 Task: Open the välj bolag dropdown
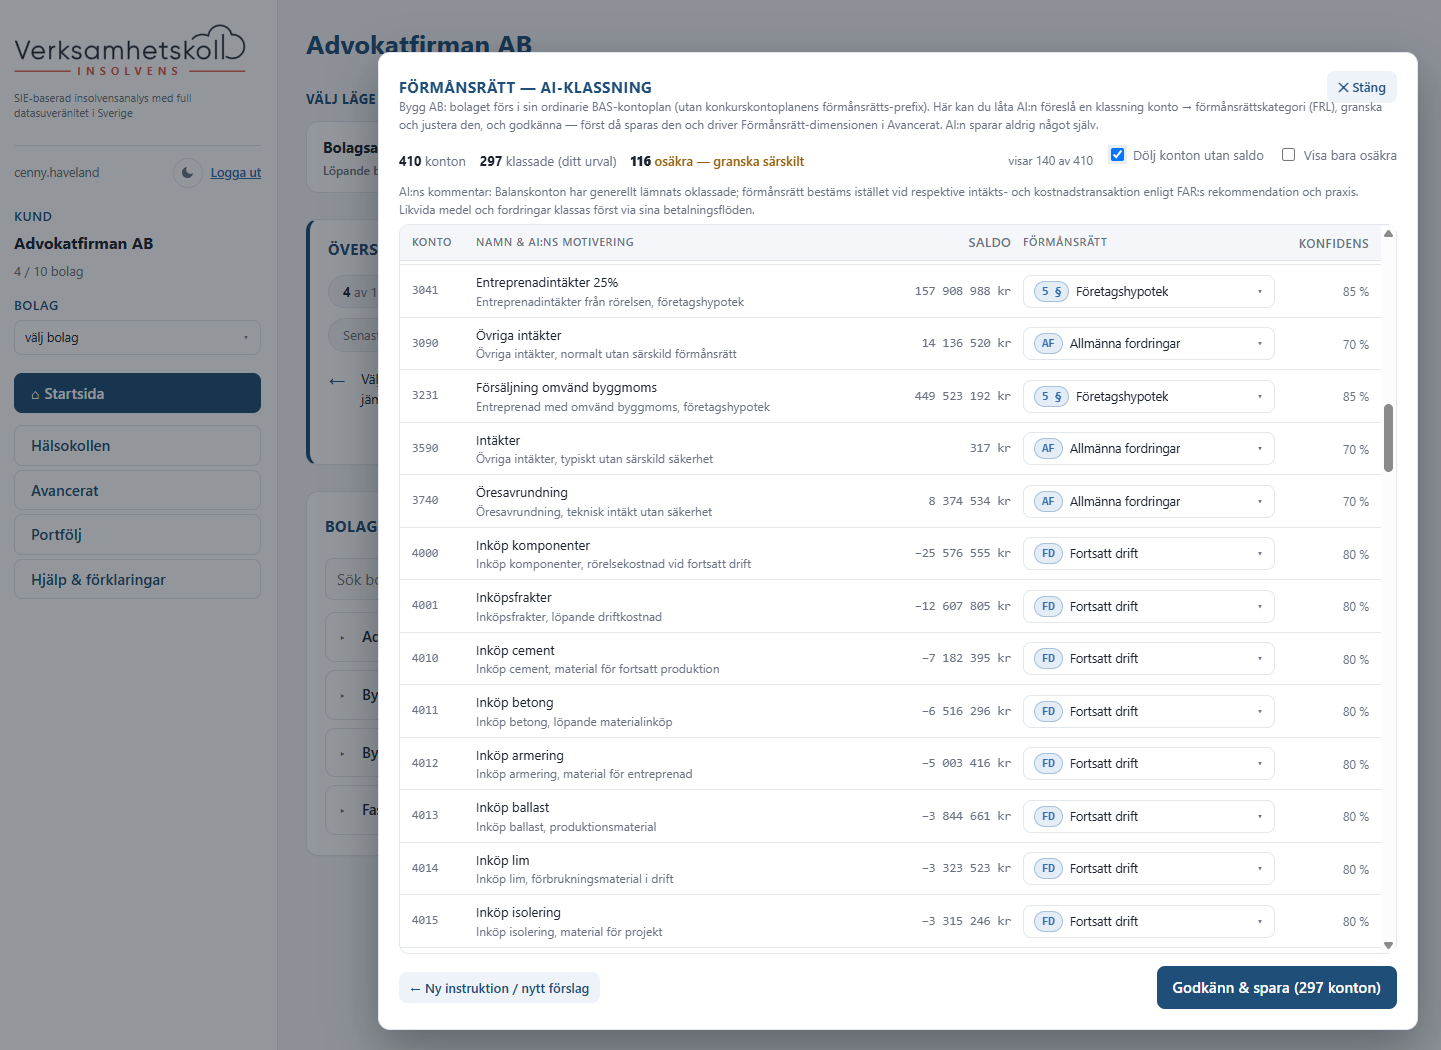pyautogui.click(x=137, y=338)
